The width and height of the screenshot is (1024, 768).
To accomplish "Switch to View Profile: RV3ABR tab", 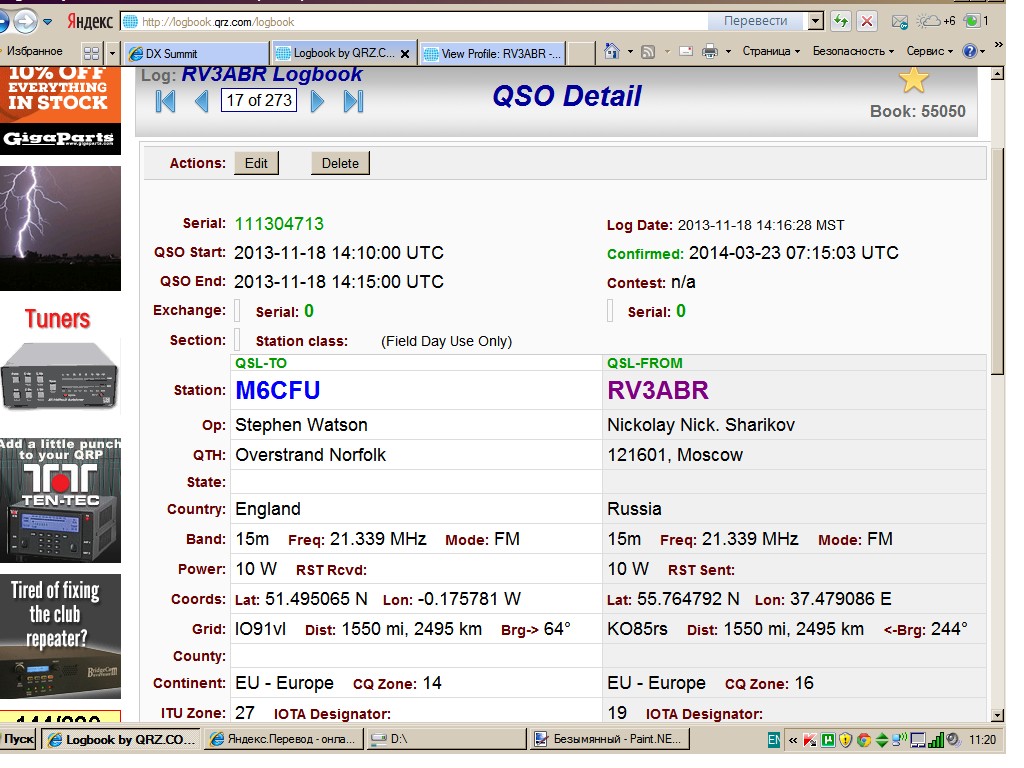I will point(492,53).
